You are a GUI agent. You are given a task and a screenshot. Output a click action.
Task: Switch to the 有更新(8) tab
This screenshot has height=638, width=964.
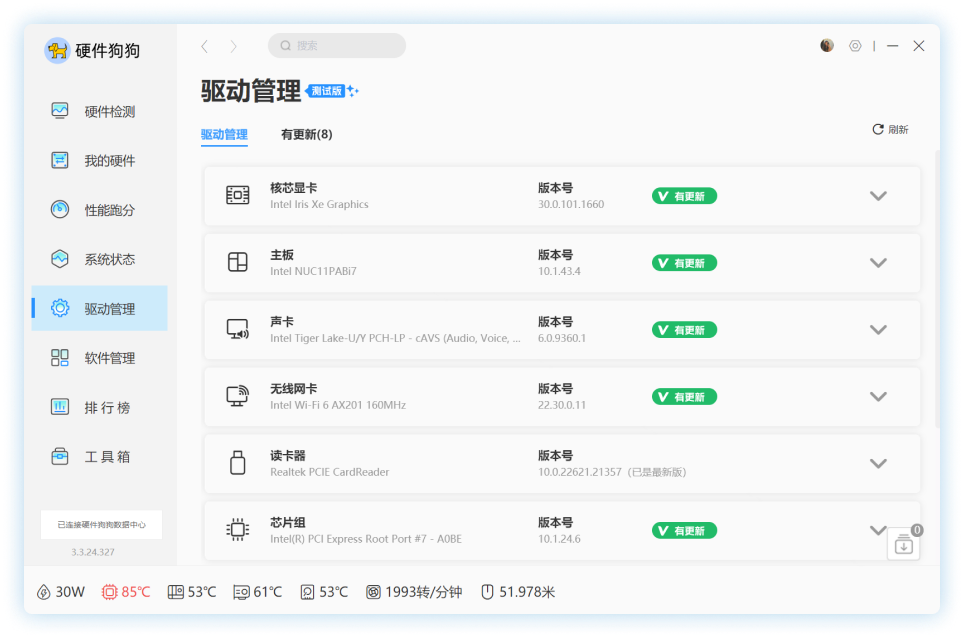click(x=307, y=135)
